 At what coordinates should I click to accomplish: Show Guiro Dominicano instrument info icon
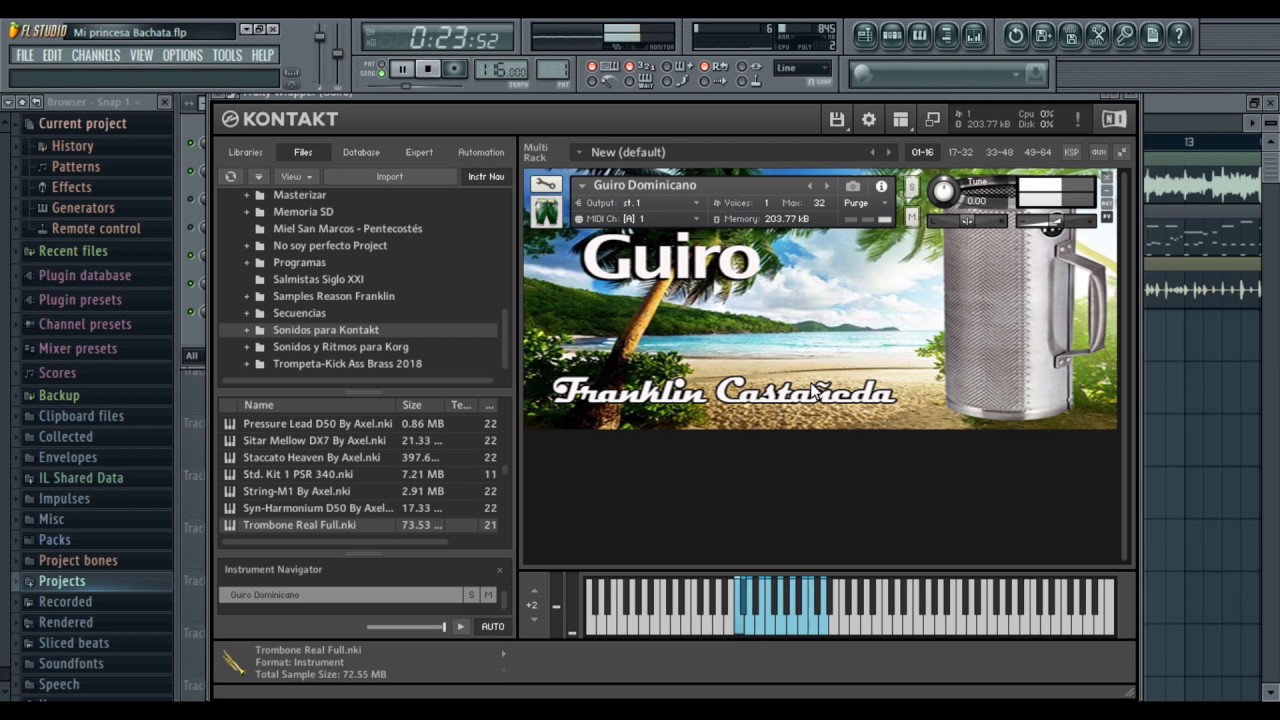[x=881, y=186]
